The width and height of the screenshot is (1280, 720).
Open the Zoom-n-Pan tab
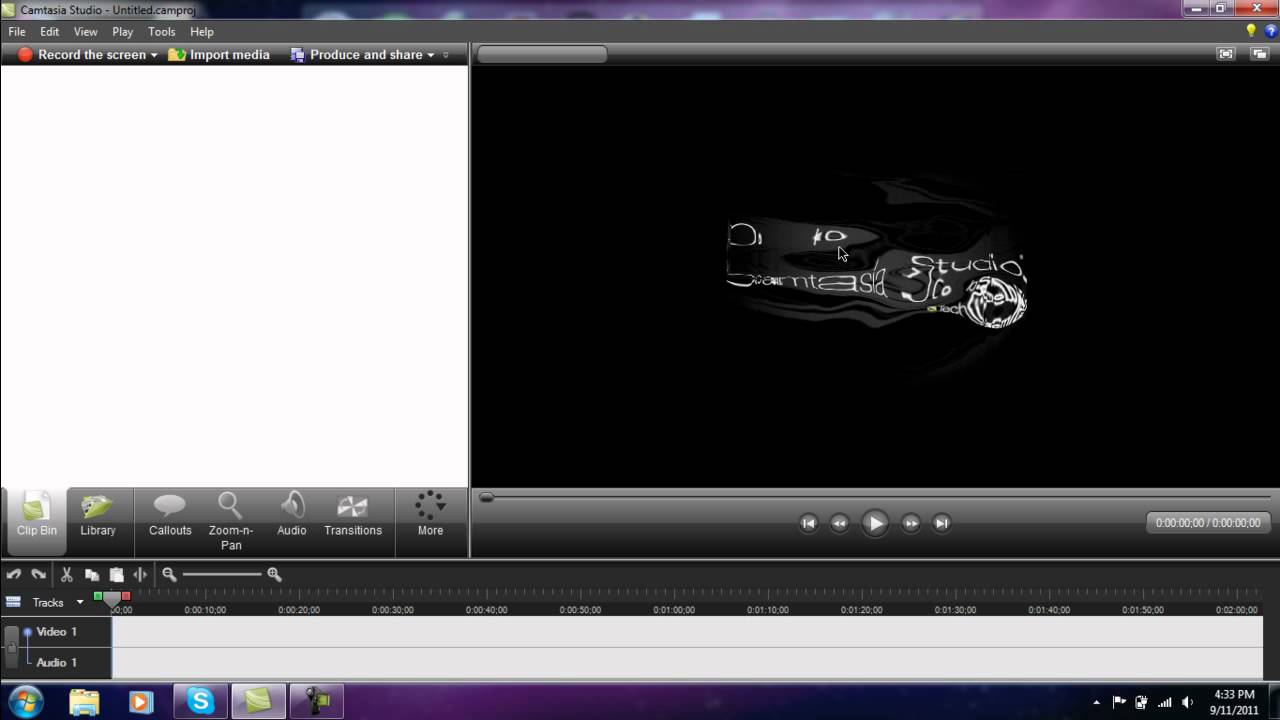pos(231,521)
